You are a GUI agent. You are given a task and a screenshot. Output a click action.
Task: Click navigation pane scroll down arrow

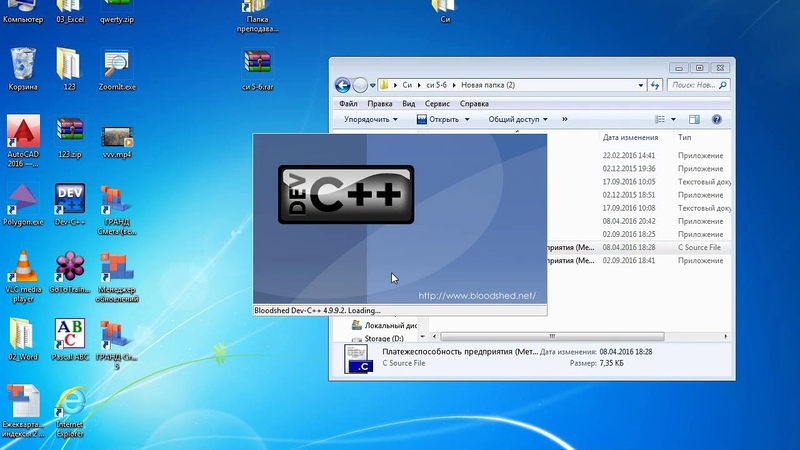coord(422,336)
